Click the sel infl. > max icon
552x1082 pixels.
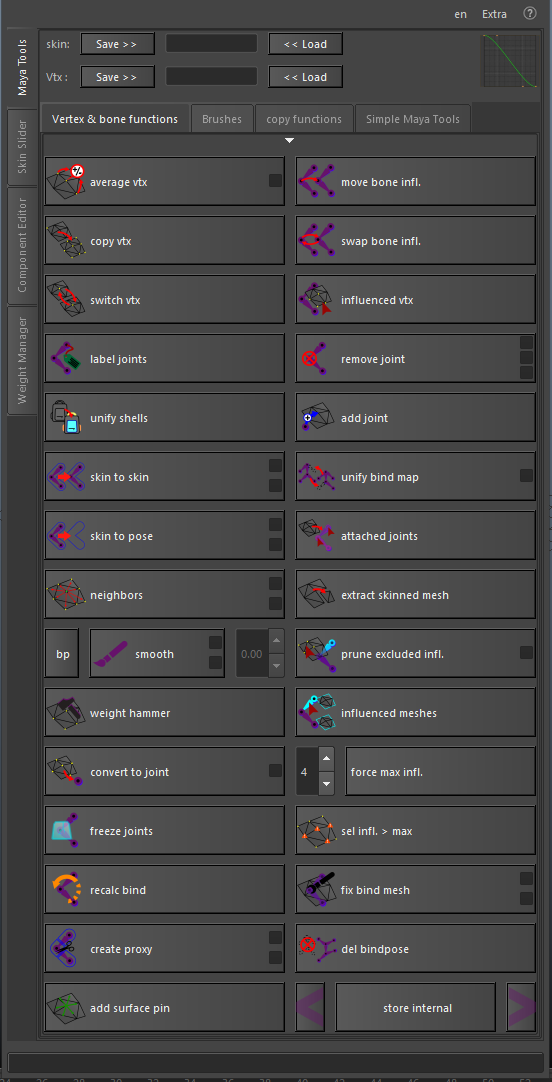pos(317,830)
